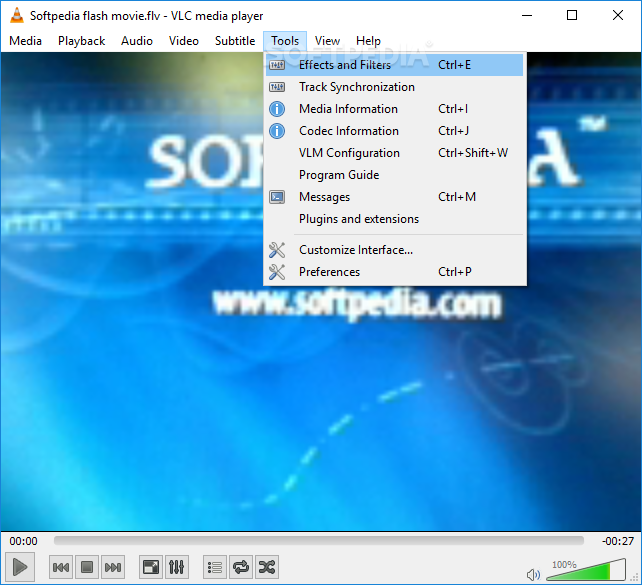Open the Subtitle menu
The height and width of the screenshot is (585, 642).
click(235, 41)
